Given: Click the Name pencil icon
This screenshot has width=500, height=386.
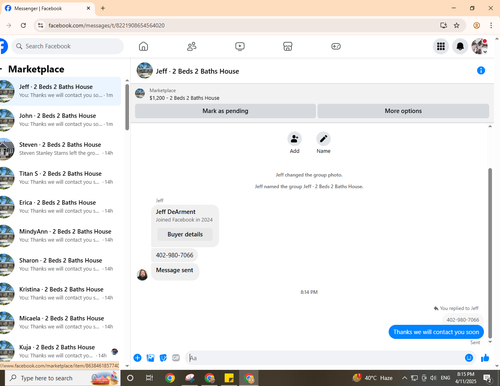Looking at the screenshot, I should 323,139.
